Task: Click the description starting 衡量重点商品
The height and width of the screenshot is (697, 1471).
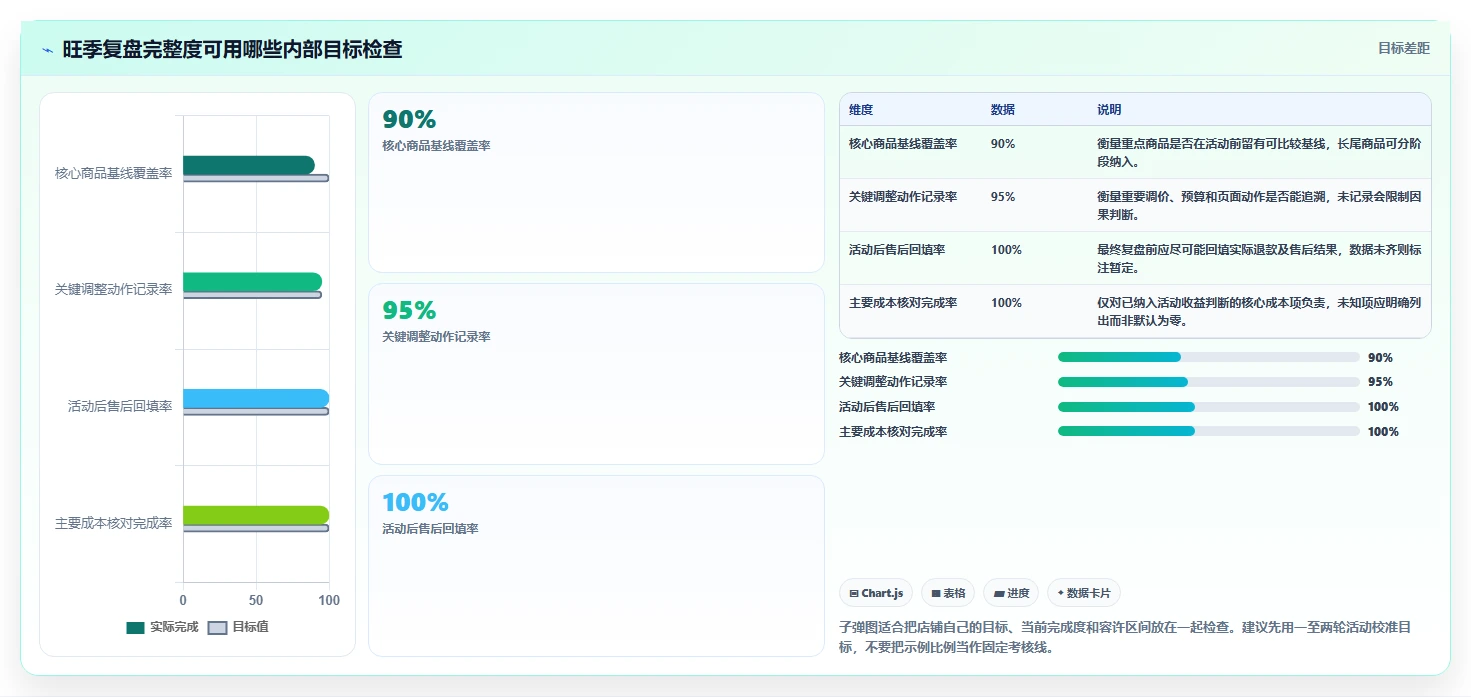Action: click(x=1259, y=153)
